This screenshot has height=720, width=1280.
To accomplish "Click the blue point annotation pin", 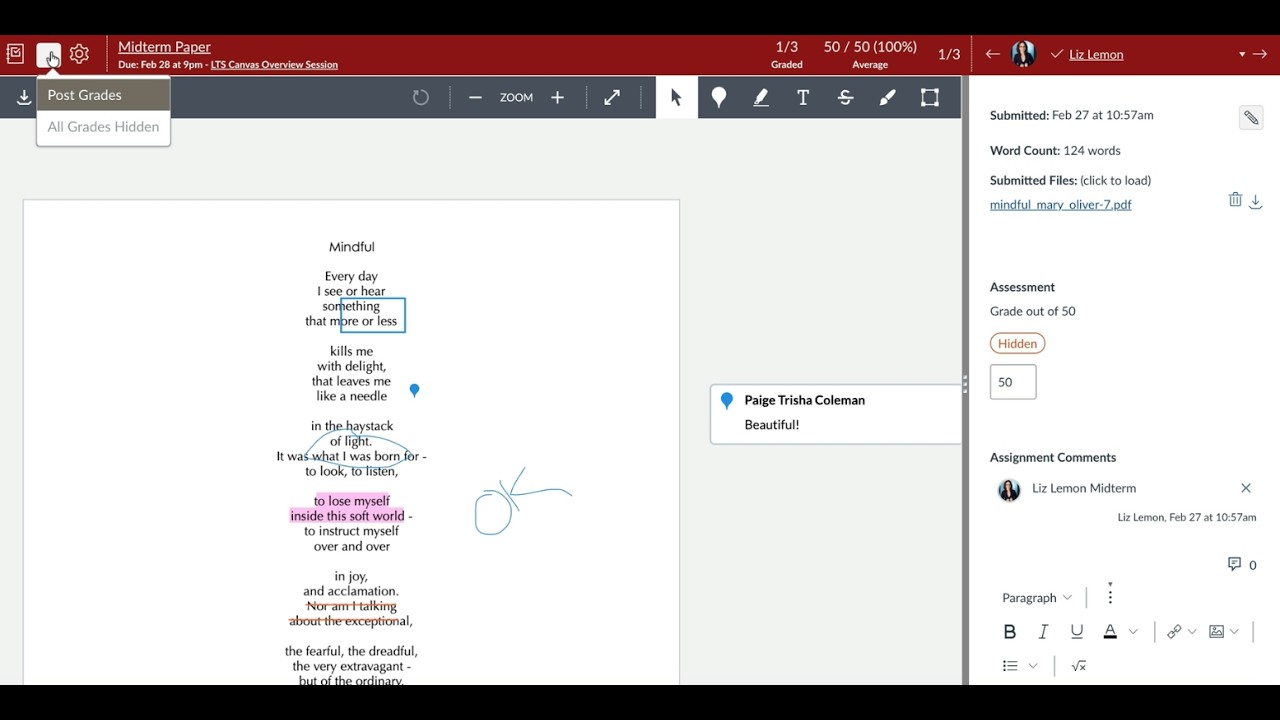I will coord(414,390).
